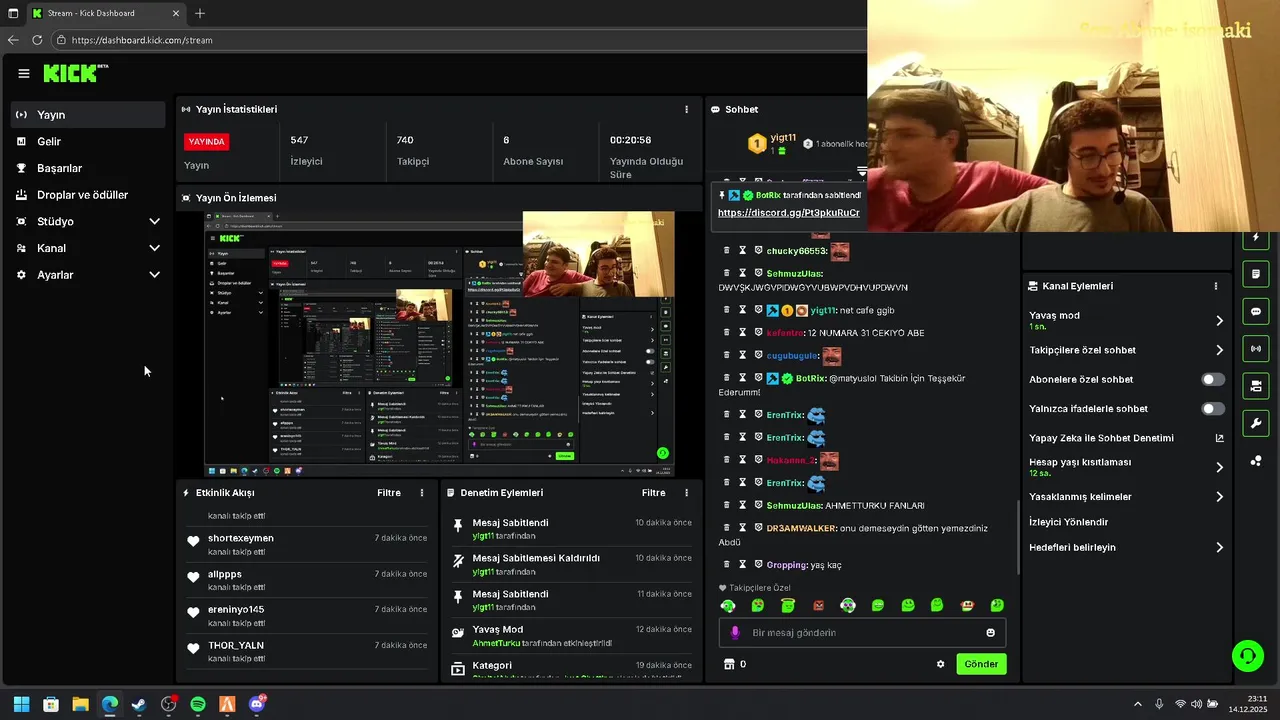Open chat settings gear icon
1280x720 pixels.
(x=940, y=664)
